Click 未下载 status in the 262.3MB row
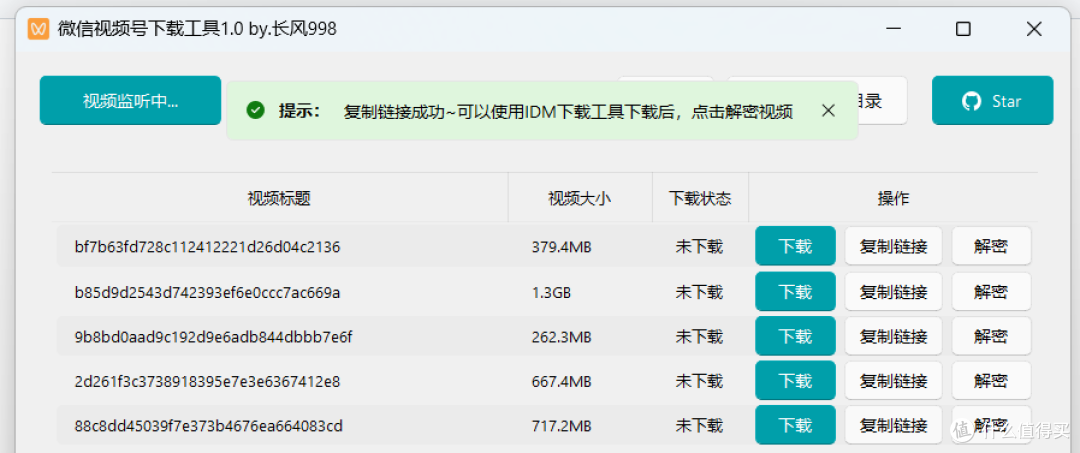This screenshot has width=1080, height=453. coord(699,337)
